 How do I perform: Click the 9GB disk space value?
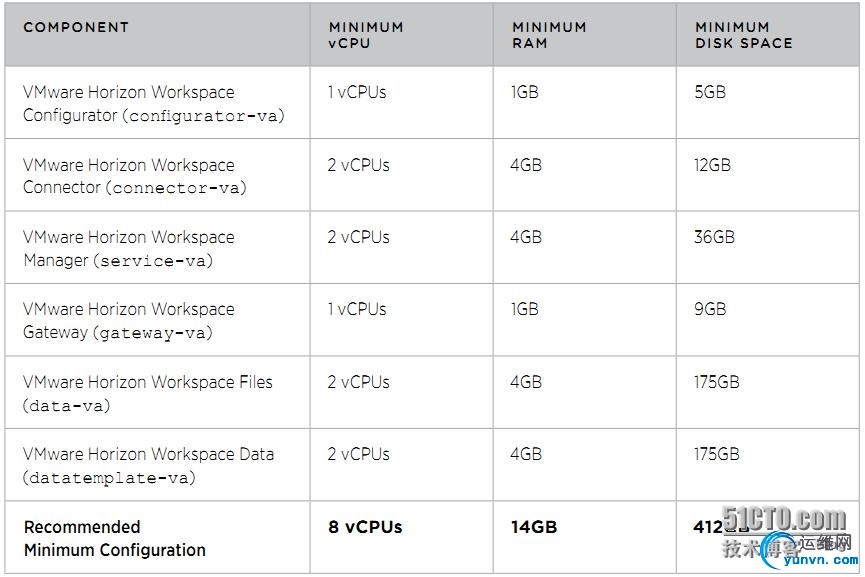(710, 309)
